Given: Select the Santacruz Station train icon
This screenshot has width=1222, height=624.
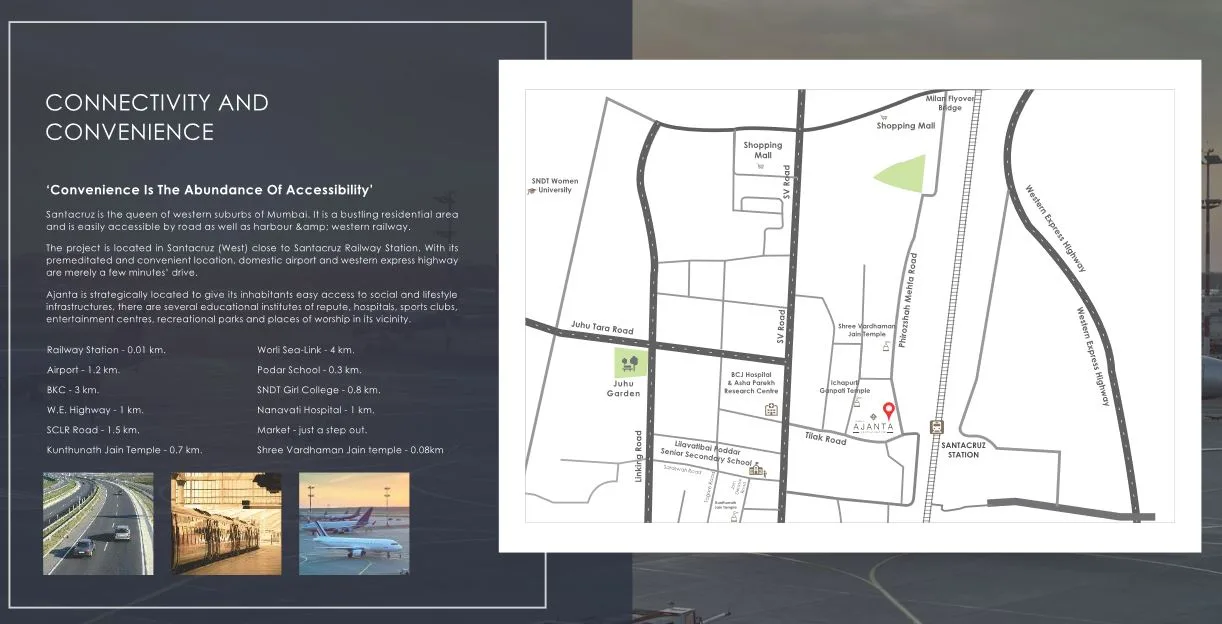Looking at the screenshot, I should 935,427.
